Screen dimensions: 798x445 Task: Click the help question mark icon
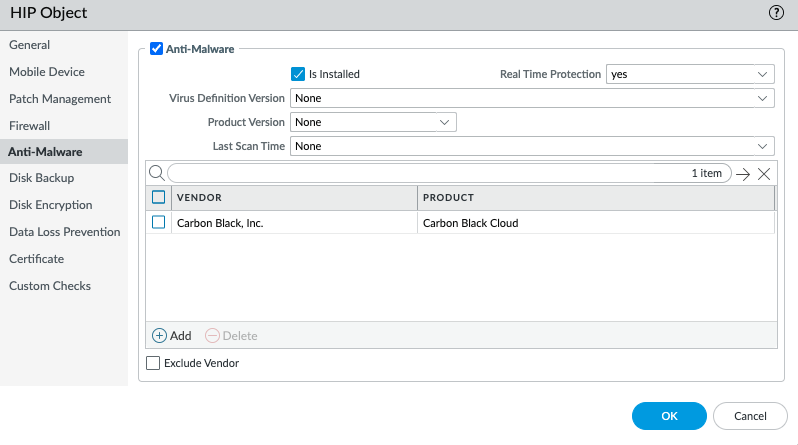pyautogui.click(x=775, y=13)
